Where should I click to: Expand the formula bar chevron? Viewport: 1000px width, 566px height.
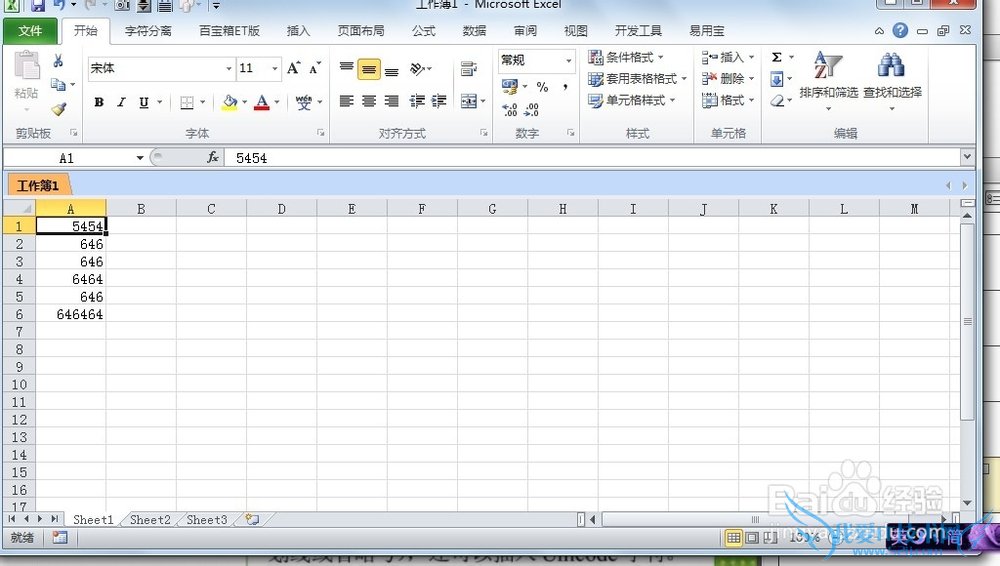click(x=967, y=156)
